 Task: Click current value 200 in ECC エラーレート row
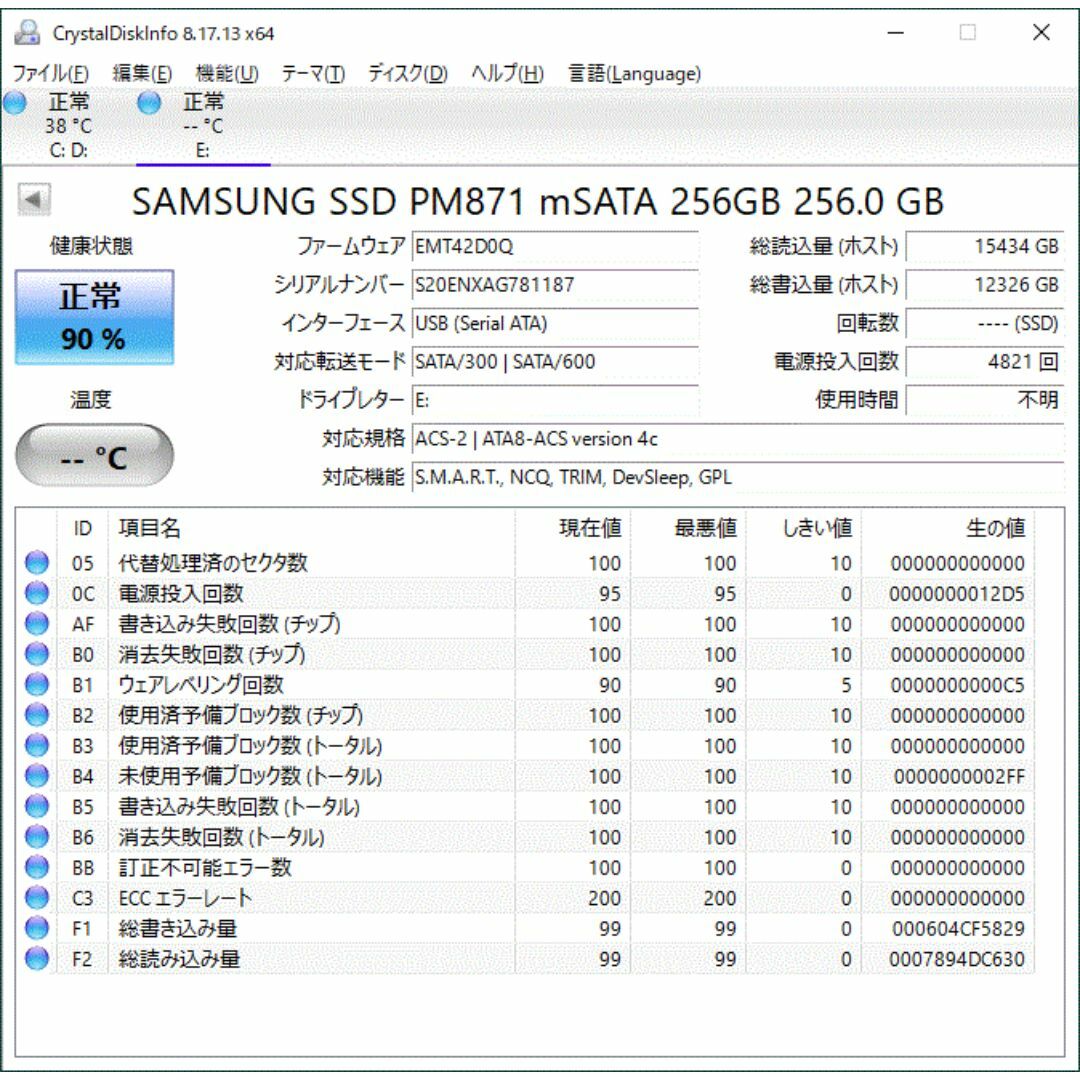coord(604,898)
